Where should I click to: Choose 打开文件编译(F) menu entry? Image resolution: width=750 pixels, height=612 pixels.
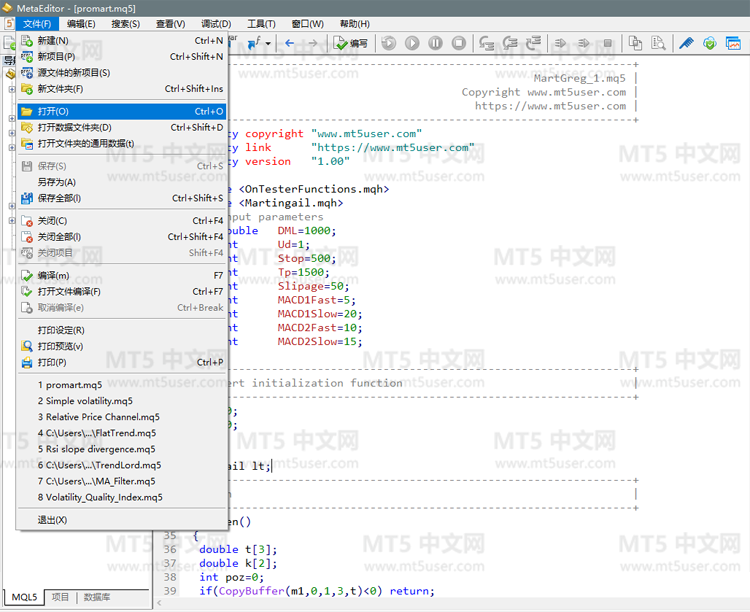point(122,291)
